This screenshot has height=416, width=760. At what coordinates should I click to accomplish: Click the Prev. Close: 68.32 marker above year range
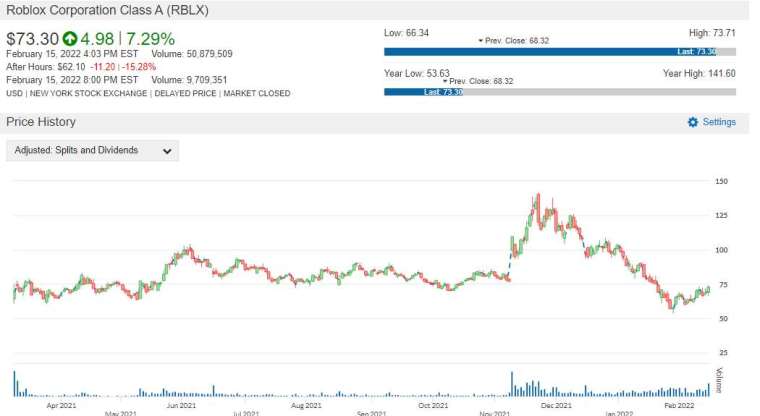[478, 81]
